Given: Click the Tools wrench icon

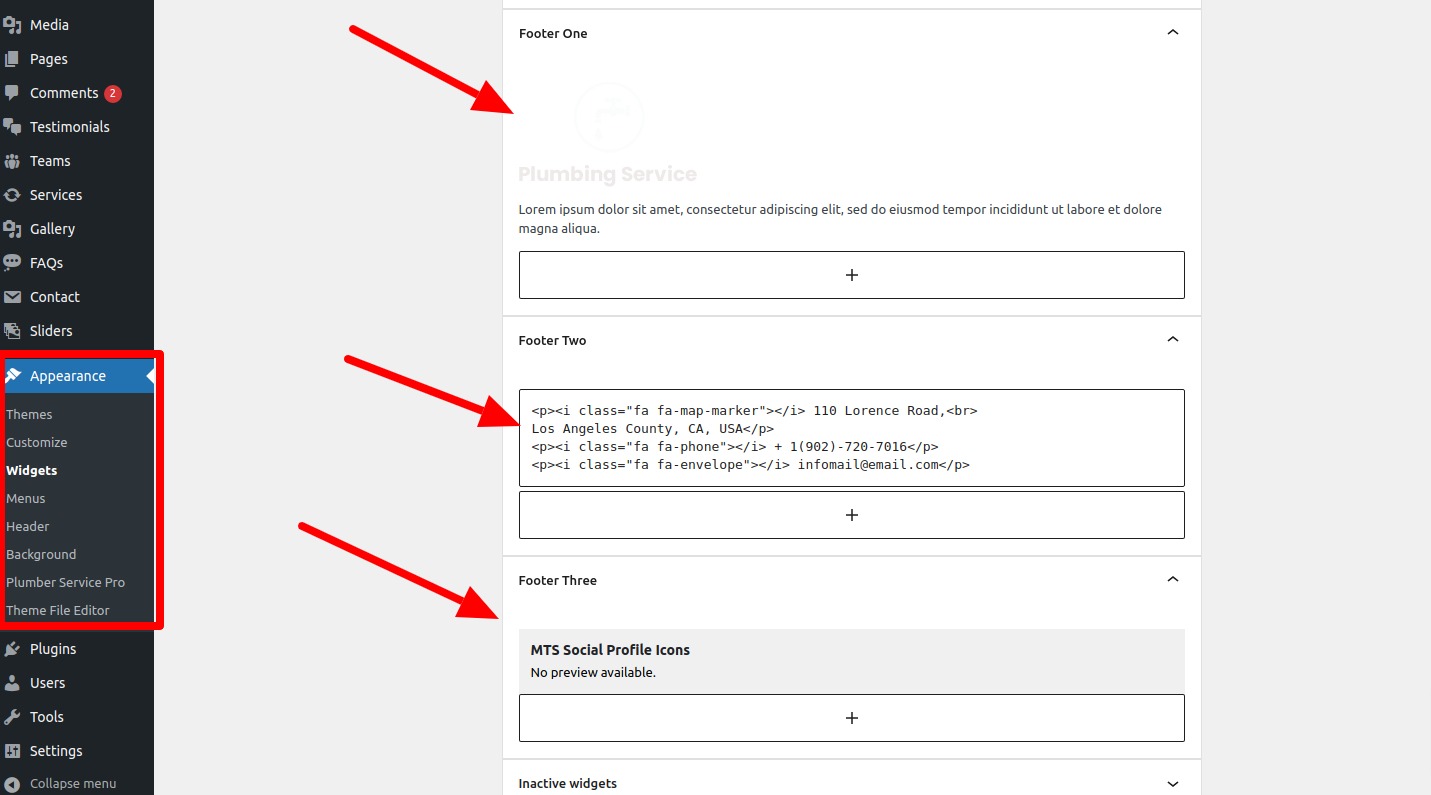Looking at the screenshot, I should (x=12, y=717).
